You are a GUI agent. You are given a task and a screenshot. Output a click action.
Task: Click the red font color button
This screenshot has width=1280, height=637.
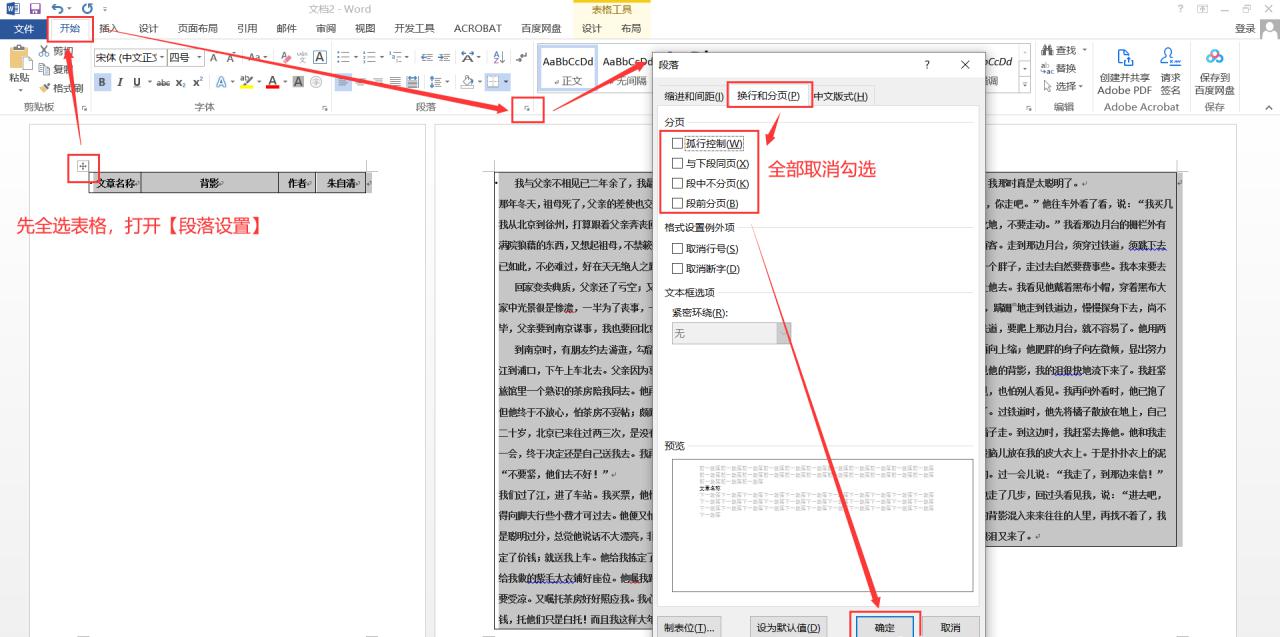click(271, 82)
